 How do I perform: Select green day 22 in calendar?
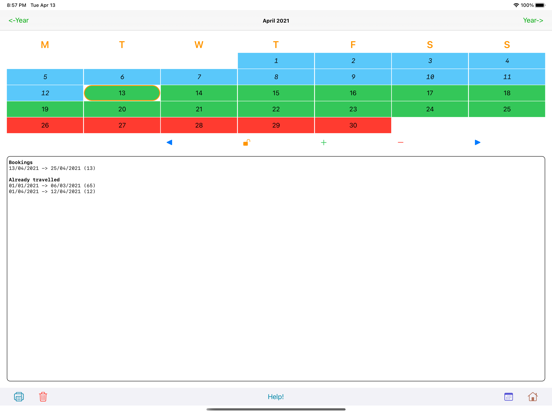coord(276,109)
